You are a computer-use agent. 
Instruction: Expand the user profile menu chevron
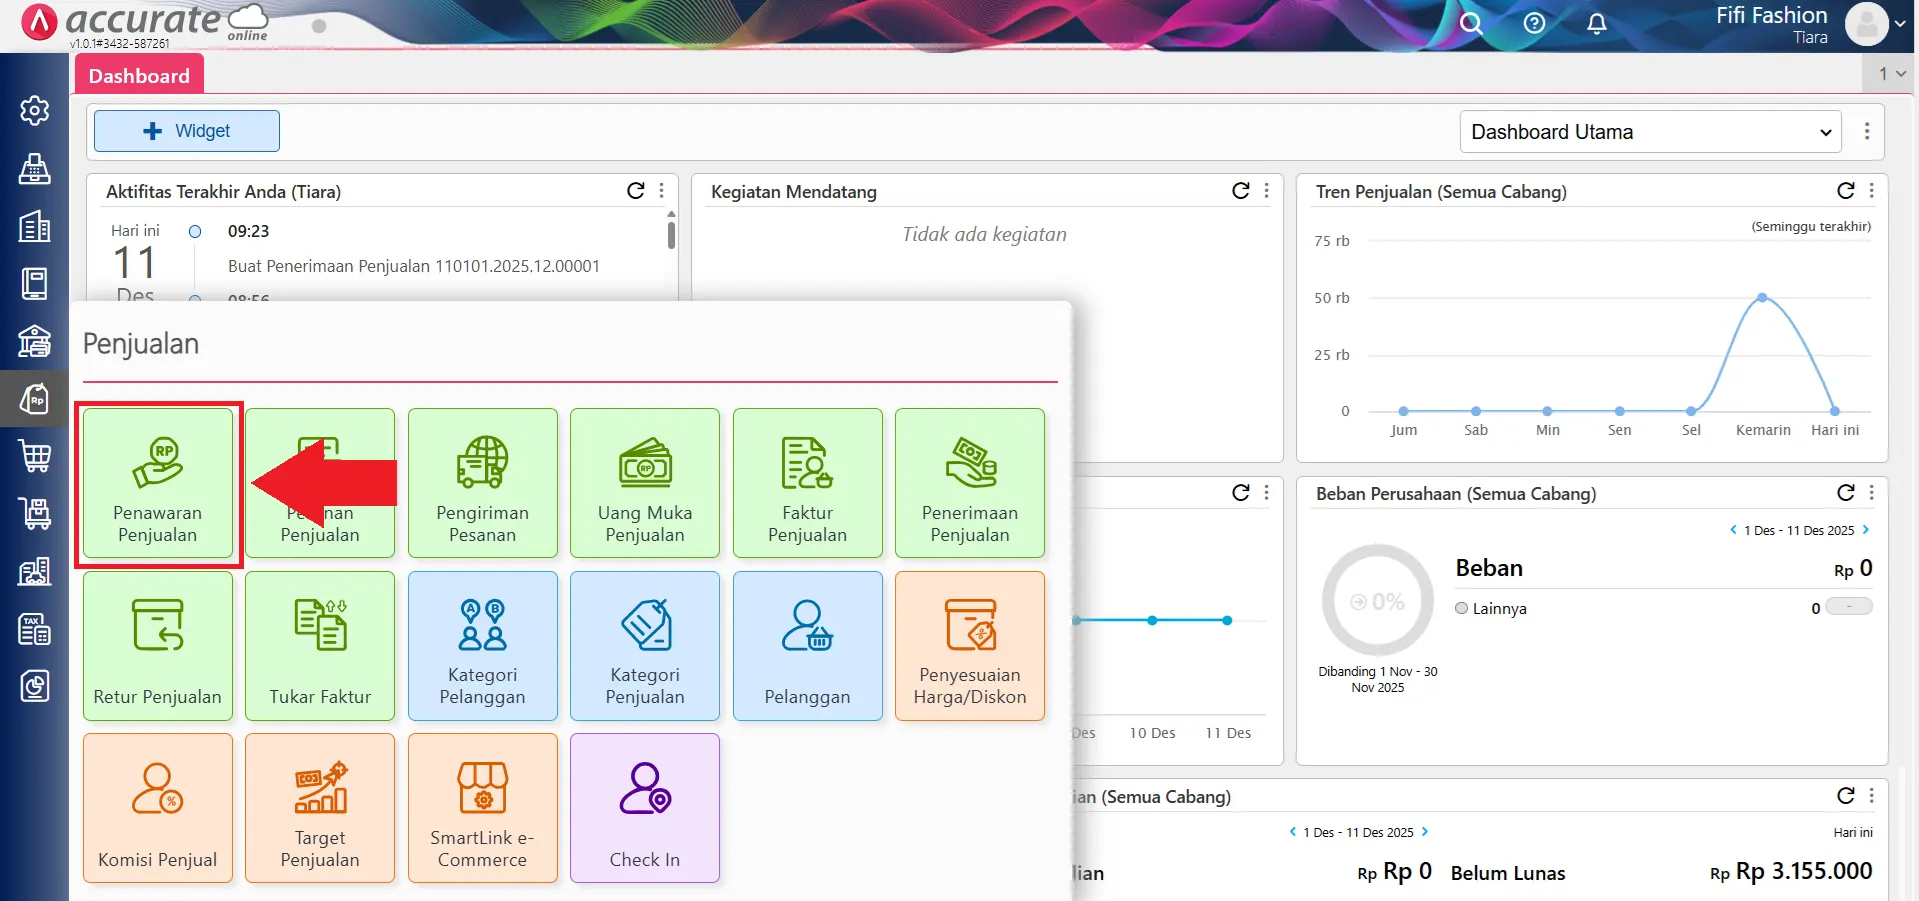(x=1899, y=25)
